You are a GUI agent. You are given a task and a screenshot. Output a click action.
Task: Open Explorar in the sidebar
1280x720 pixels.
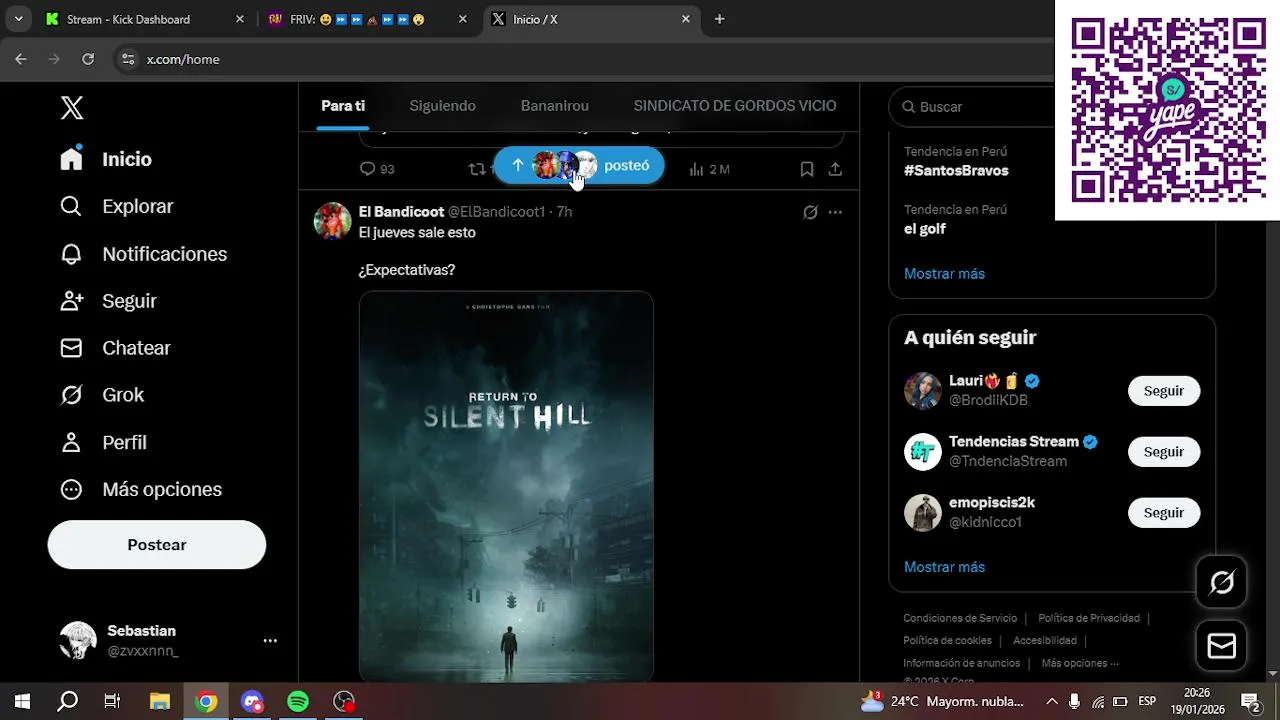tap(116, 206)
